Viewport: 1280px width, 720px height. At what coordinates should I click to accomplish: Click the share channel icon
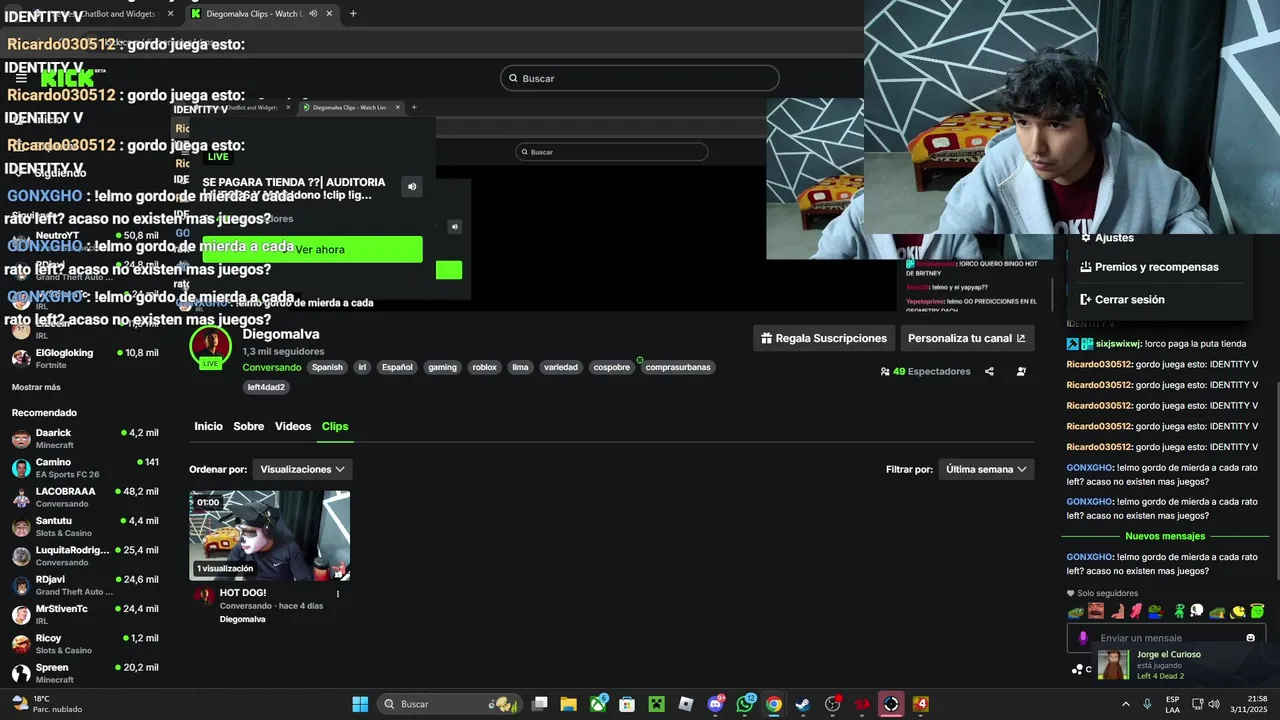(x=989, y=371)
